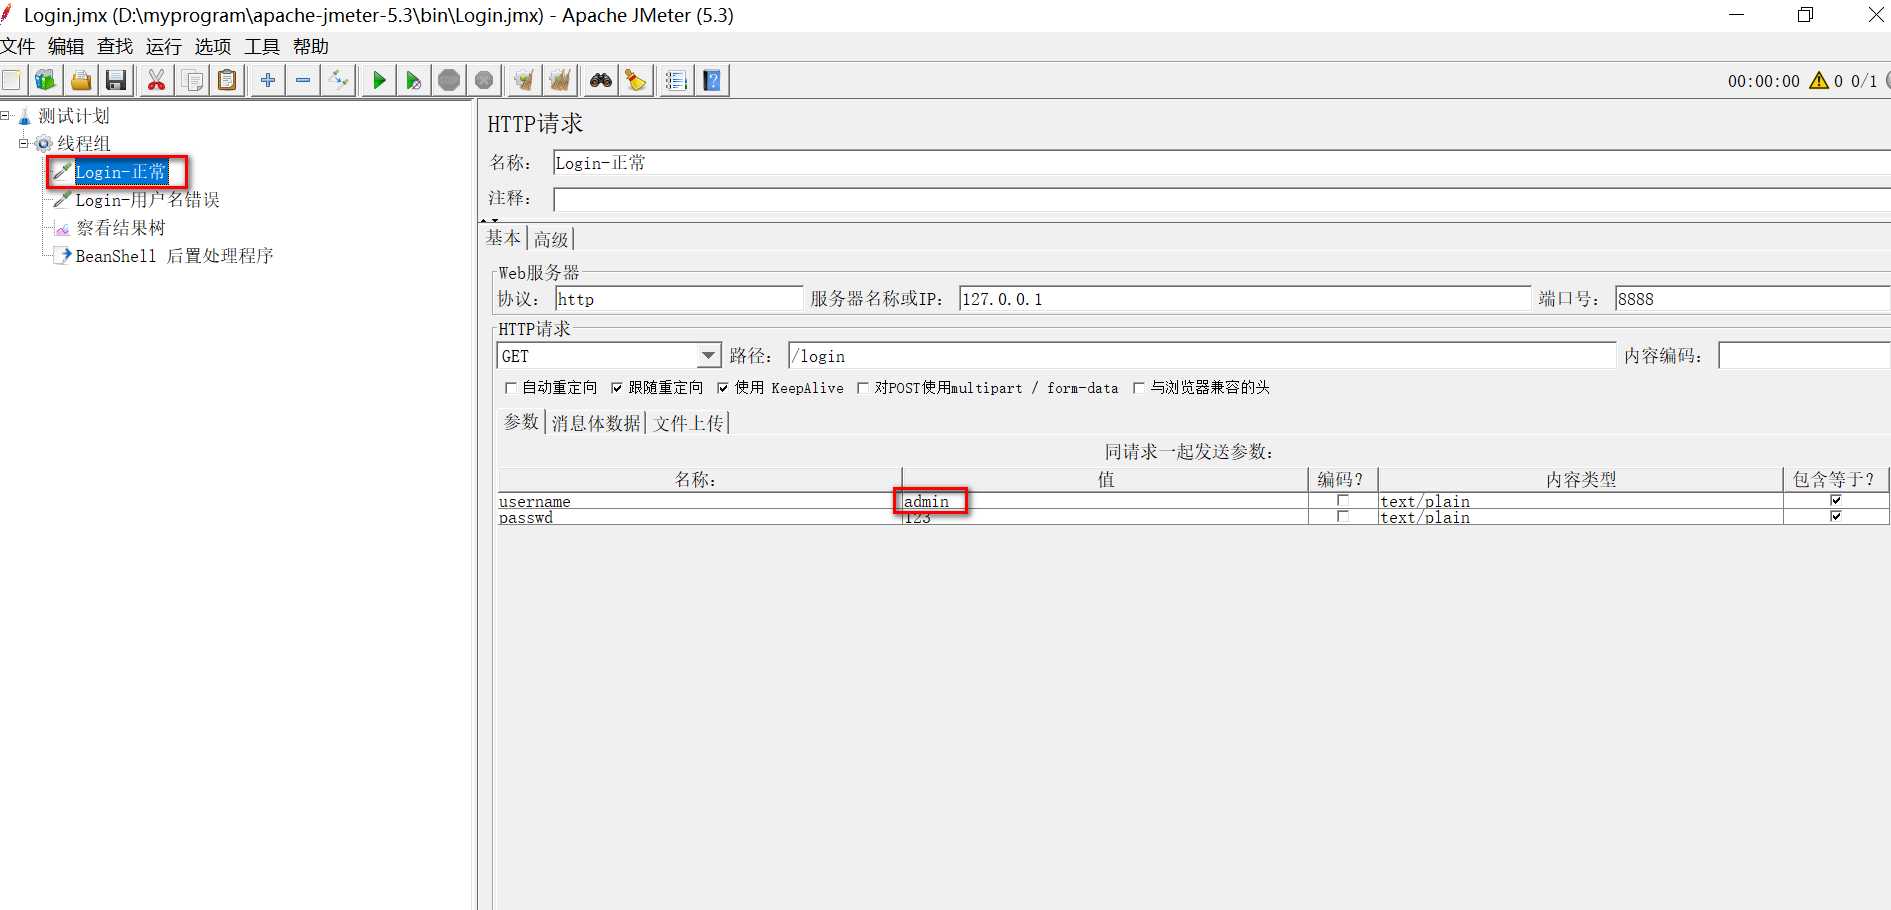1891x910 pixels.
Task: Open Help with question mark icon
Action: (x=712, y=80)
